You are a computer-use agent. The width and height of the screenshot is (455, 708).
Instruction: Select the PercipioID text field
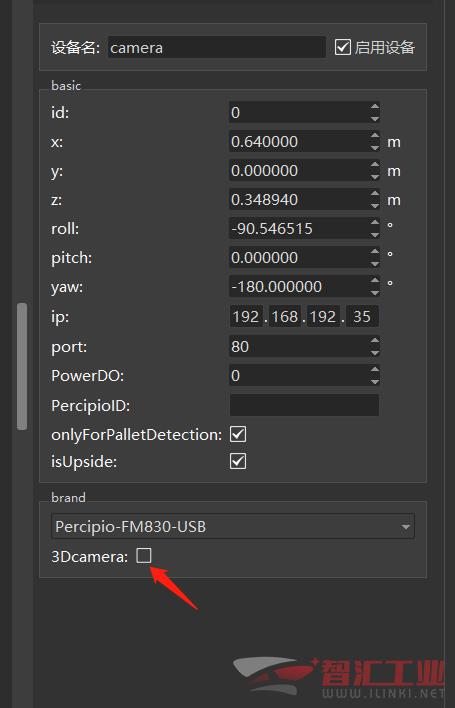304,405
